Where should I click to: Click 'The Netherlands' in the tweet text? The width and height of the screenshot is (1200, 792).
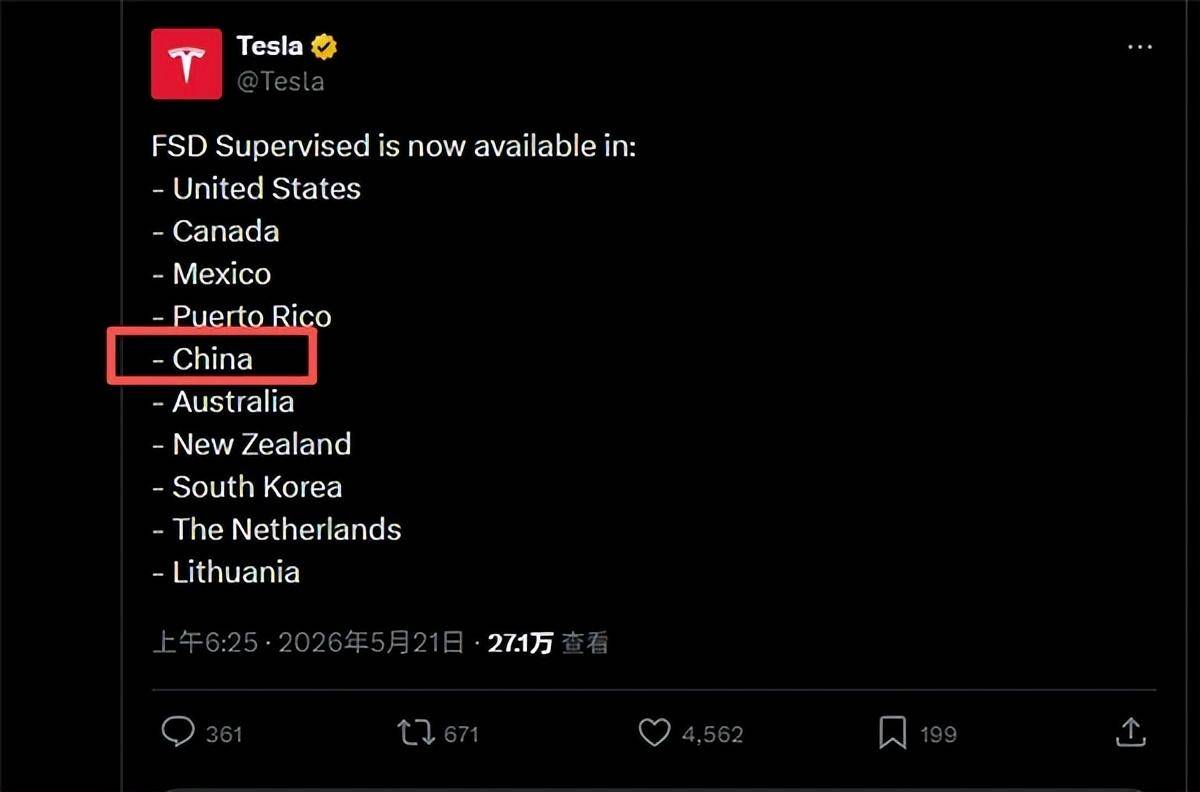point(287,529)
